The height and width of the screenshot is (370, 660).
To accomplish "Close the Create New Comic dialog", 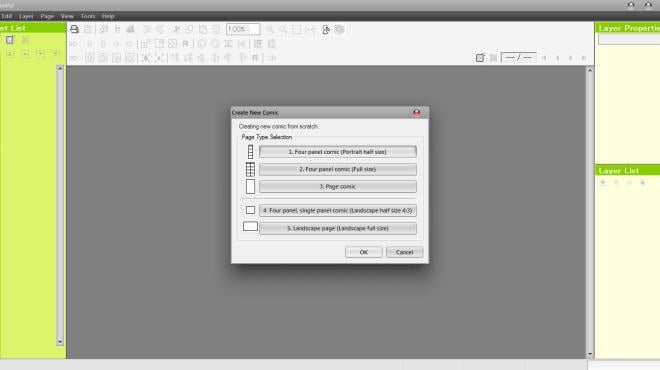I will 416,112.
